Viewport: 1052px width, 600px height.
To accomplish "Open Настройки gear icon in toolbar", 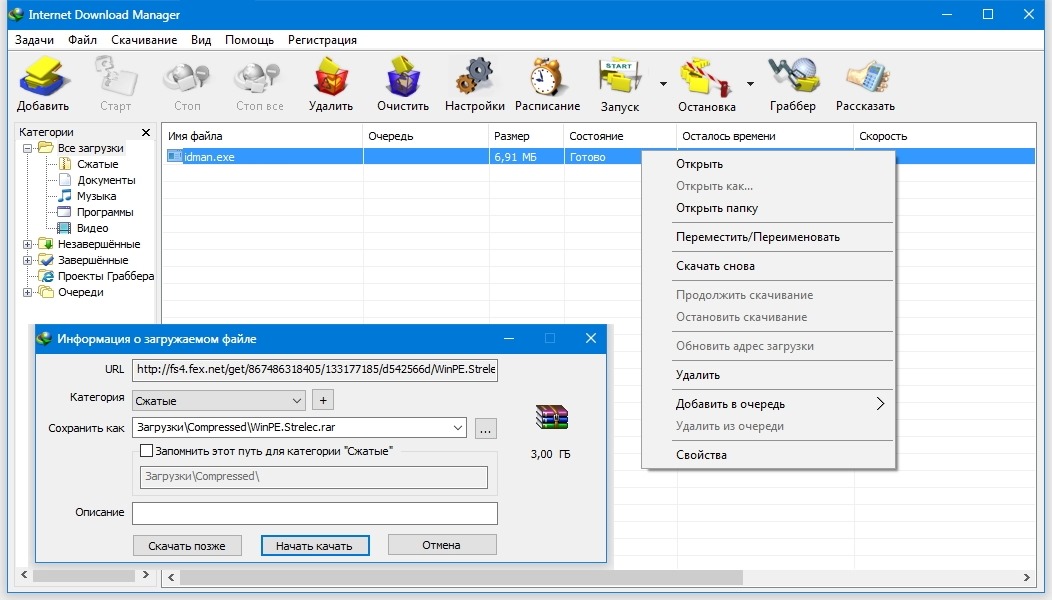I will pyautogui.click(x=474, y=78).
